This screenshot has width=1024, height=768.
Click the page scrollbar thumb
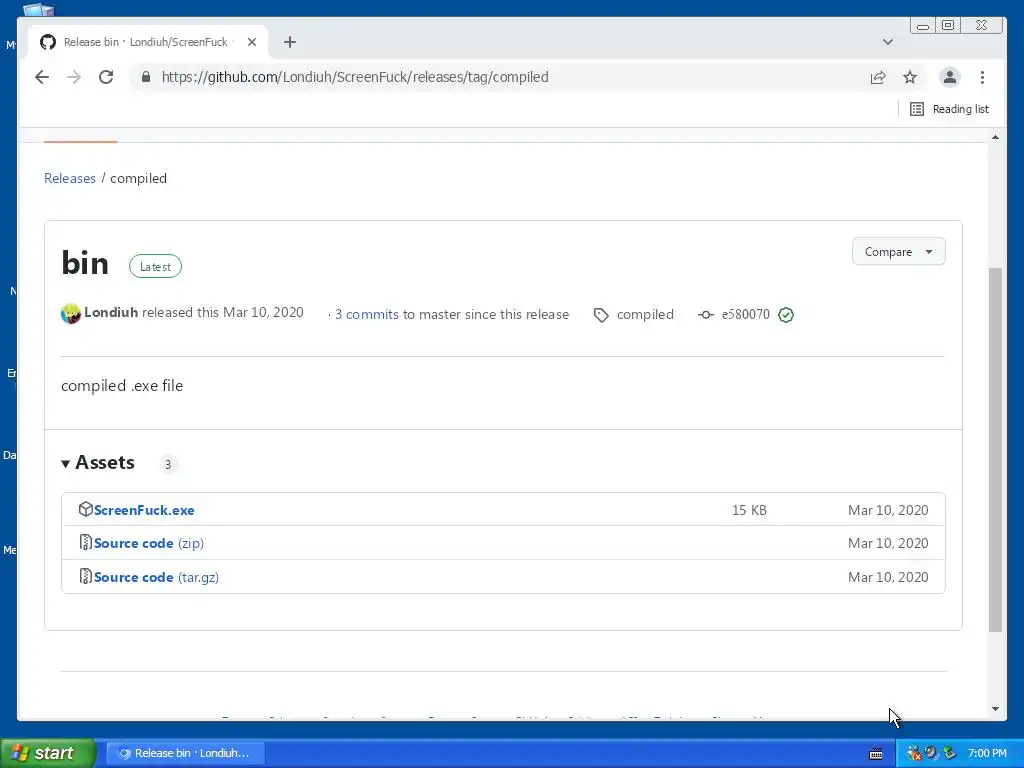click(x=995, y=449)
